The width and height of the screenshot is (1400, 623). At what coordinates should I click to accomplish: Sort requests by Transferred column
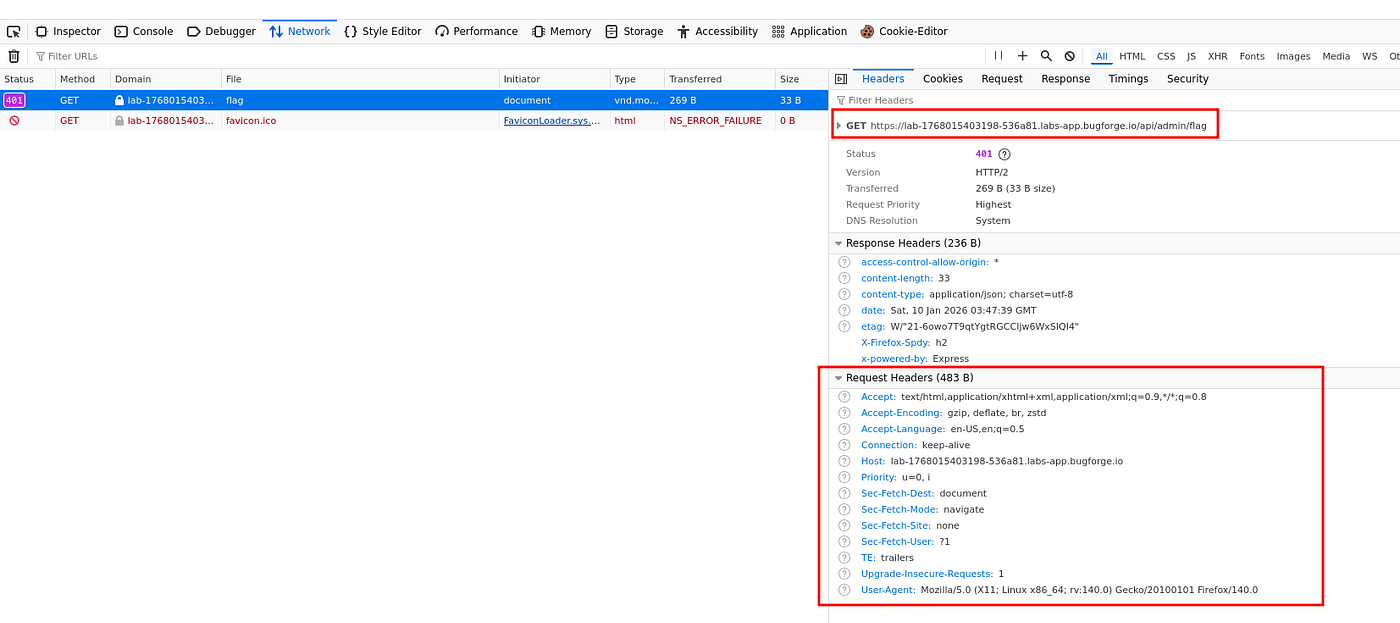719,79
